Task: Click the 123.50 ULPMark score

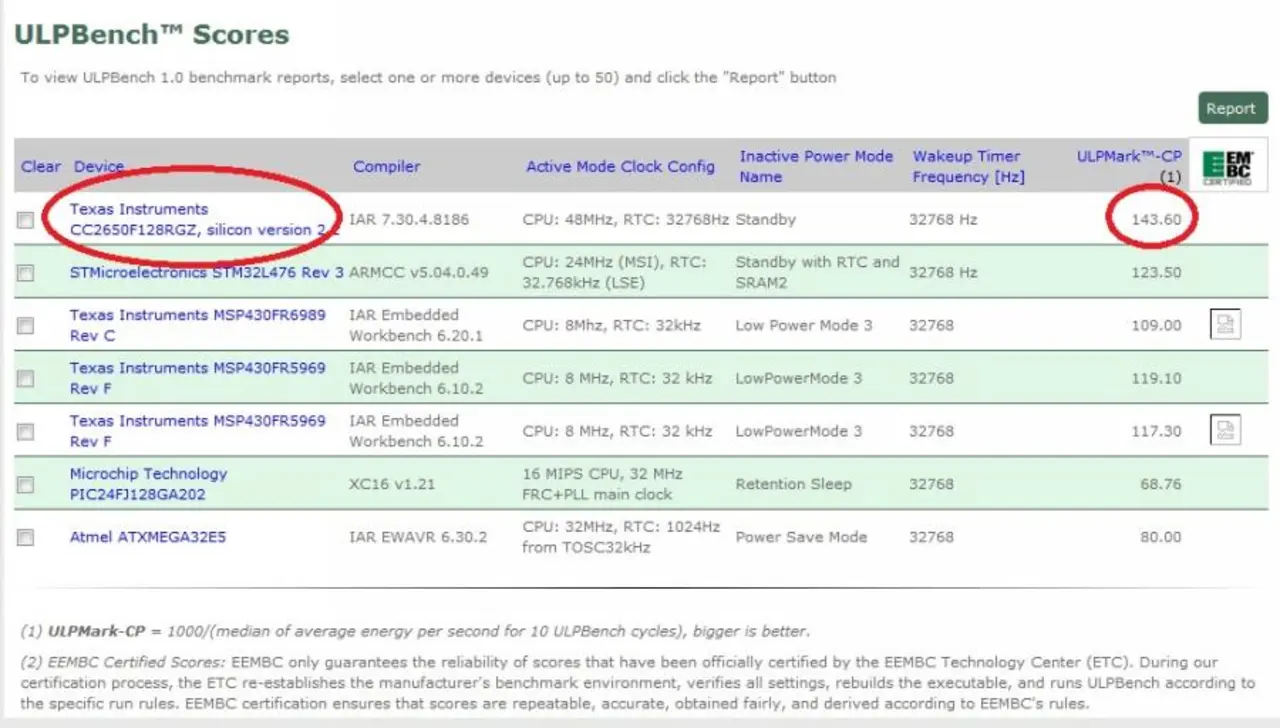Action: pos(1156,272)
